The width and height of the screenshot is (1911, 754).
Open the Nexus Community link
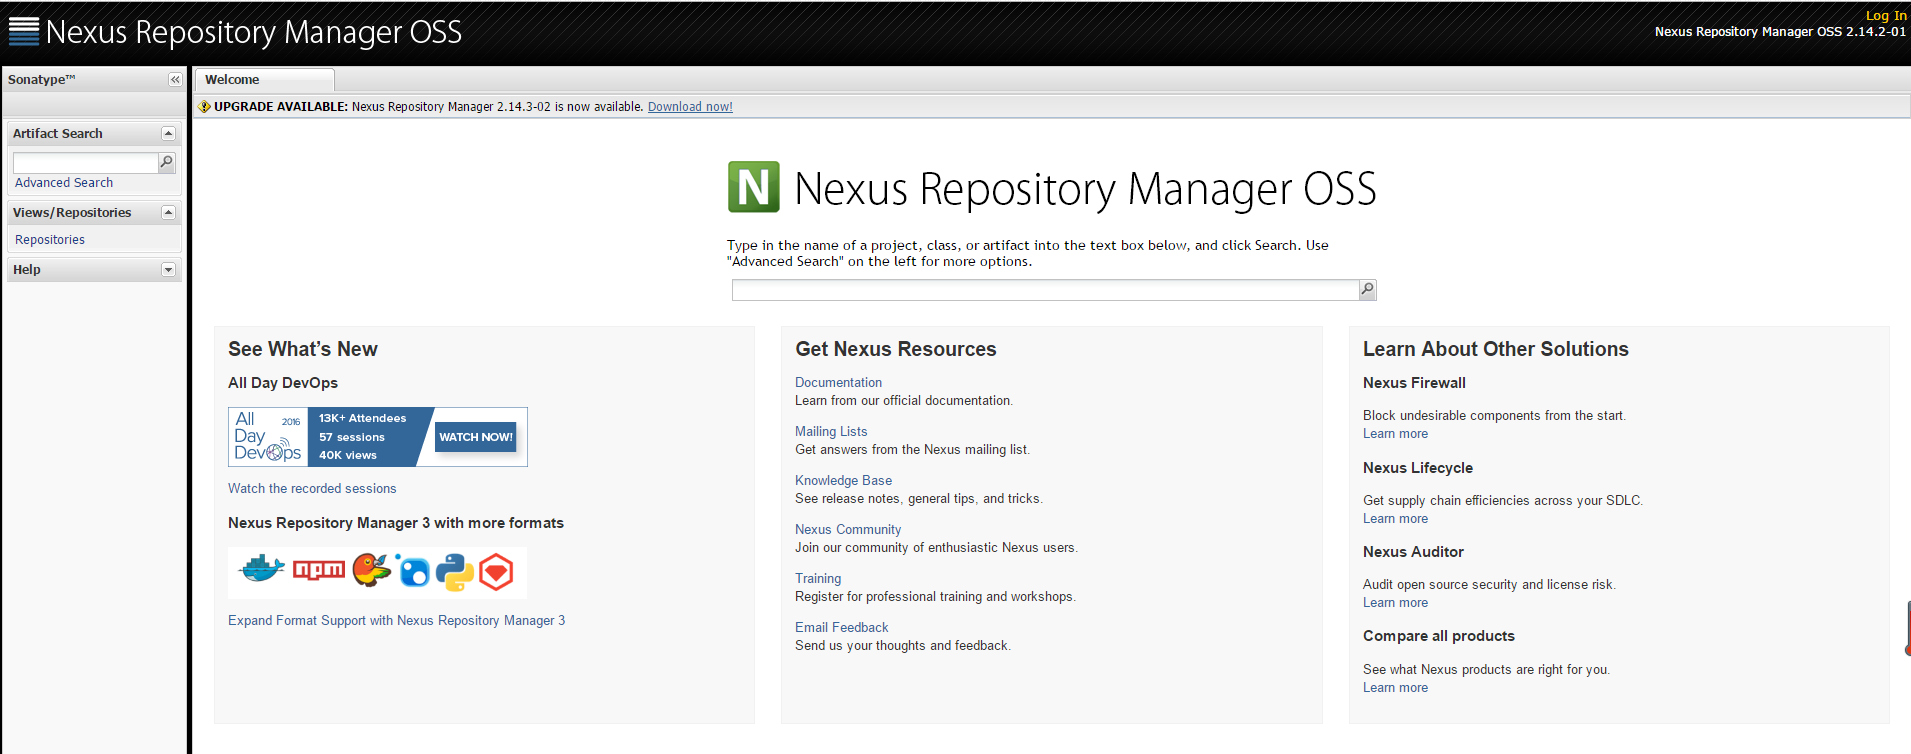848,530
